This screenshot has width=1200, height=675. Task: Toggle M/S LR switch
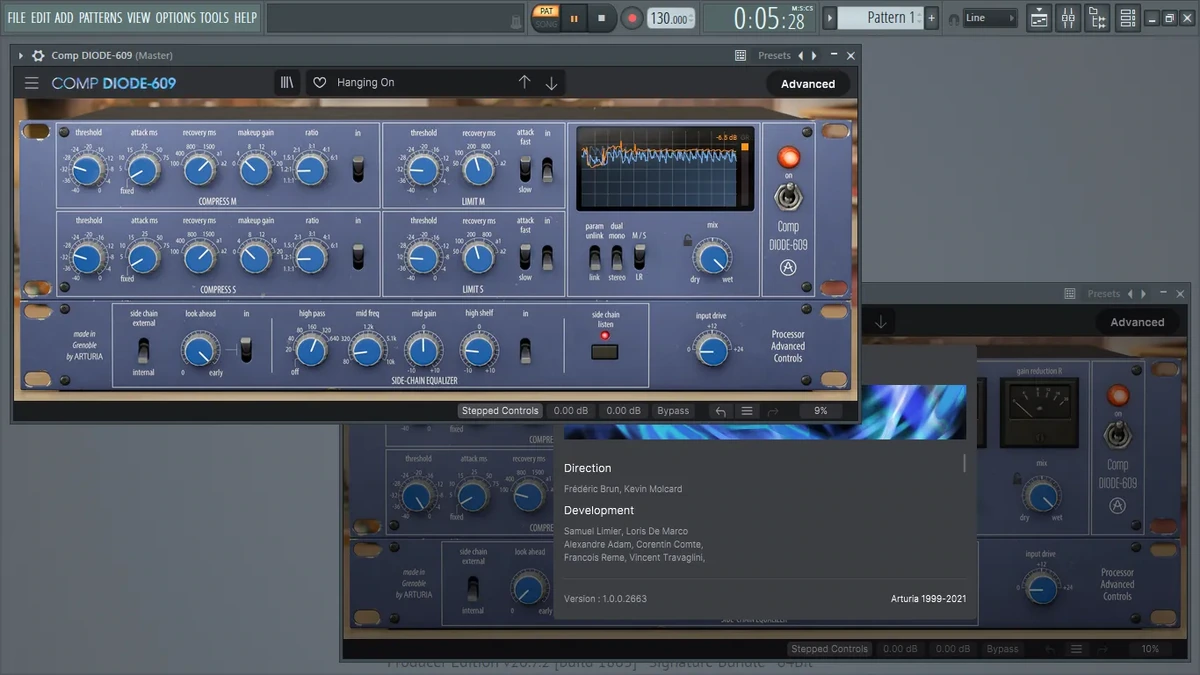coord(639,257)
